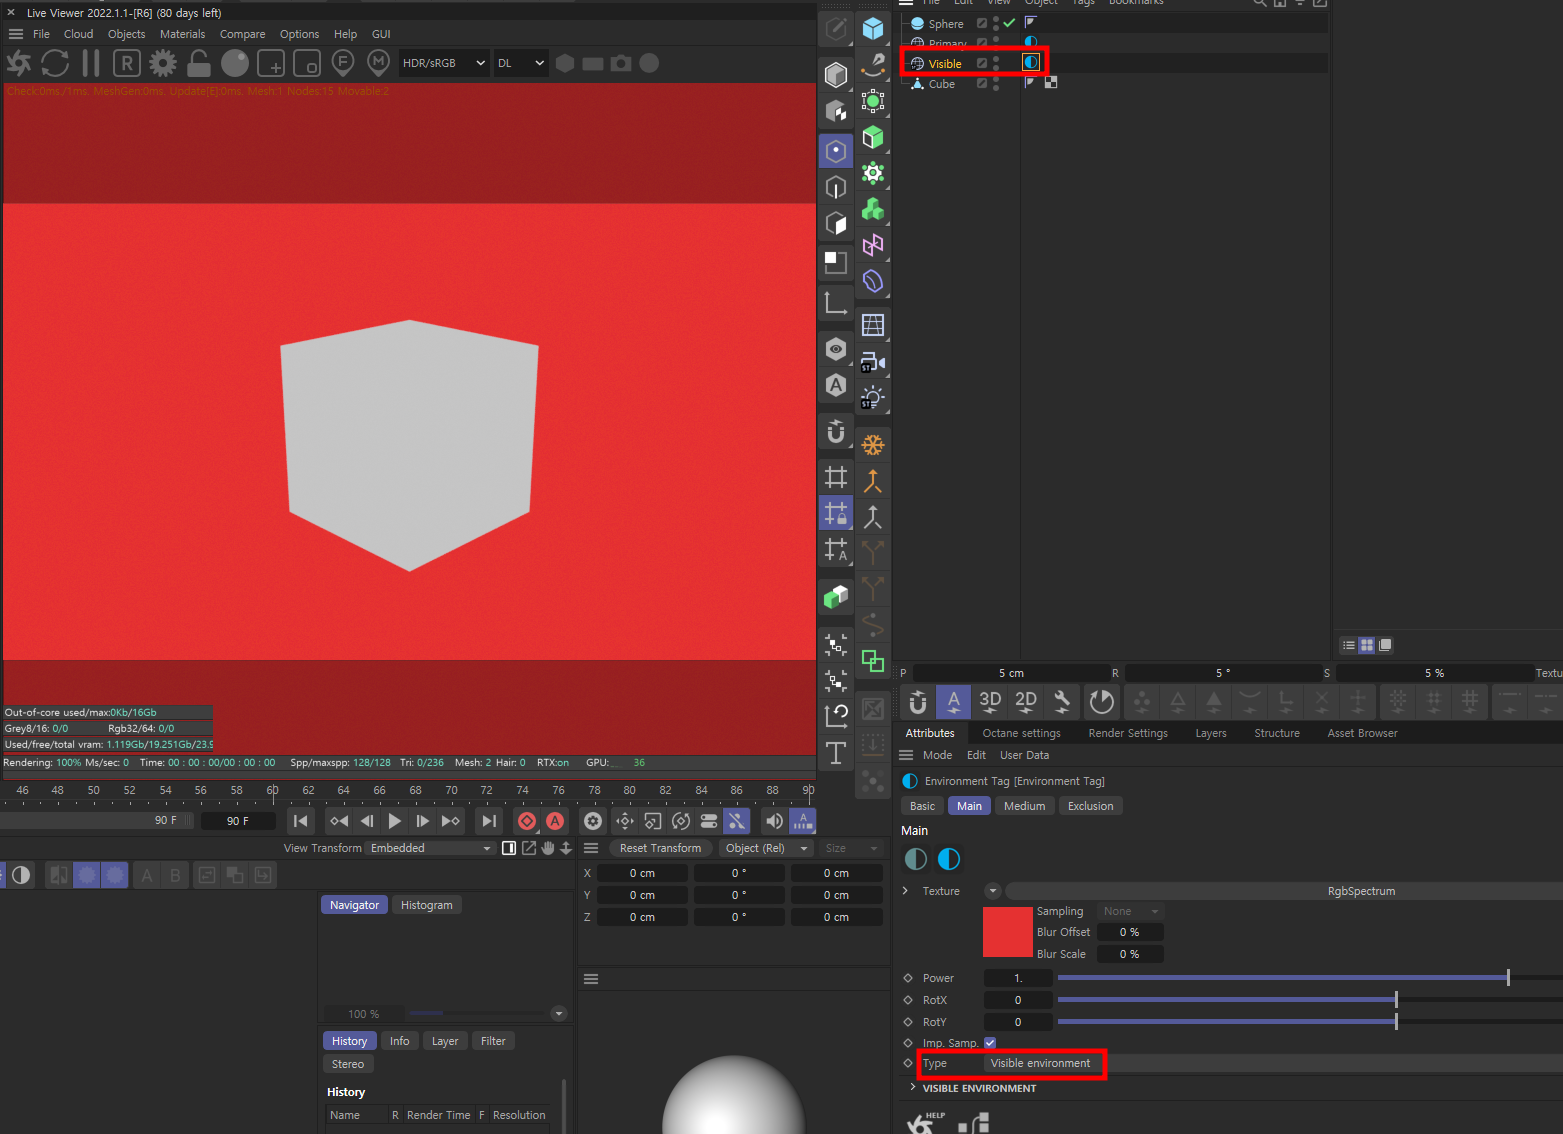Click the 2D snap icon
1563x1134 pixels.
[1026, 702]
